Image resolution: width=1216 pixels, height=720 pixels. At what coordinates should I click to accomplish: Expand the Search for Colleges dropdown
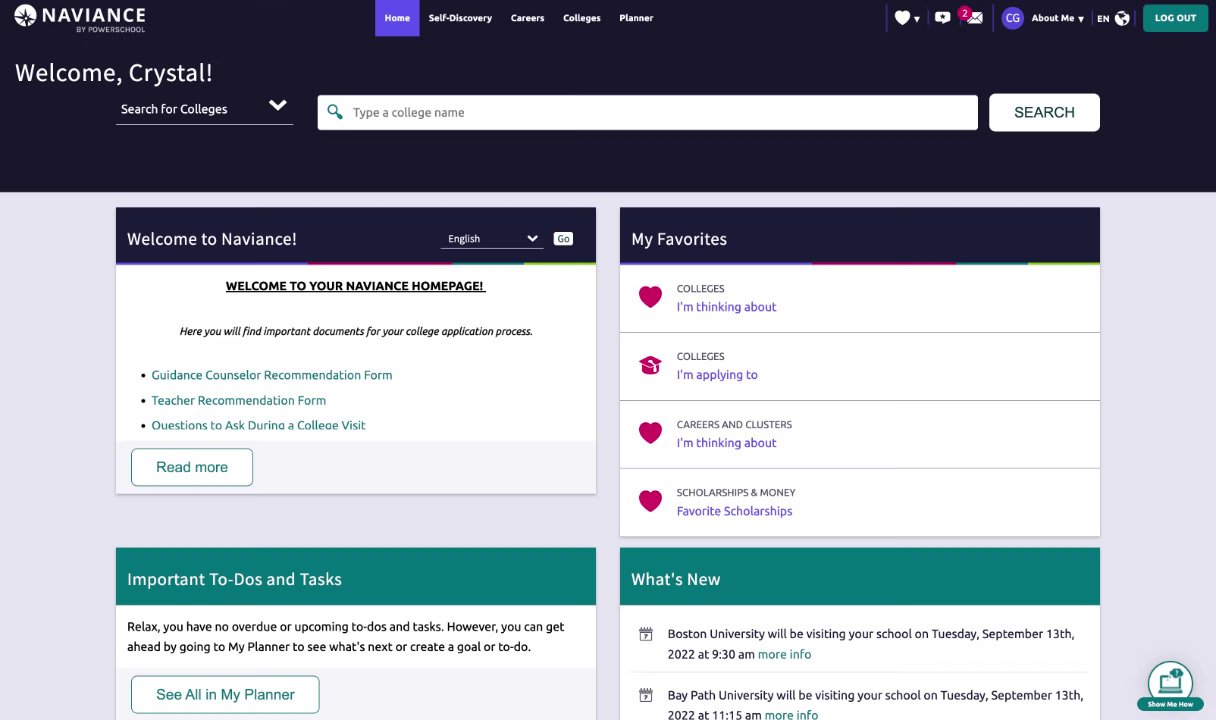pyautogui.click(x=204, y=108)
